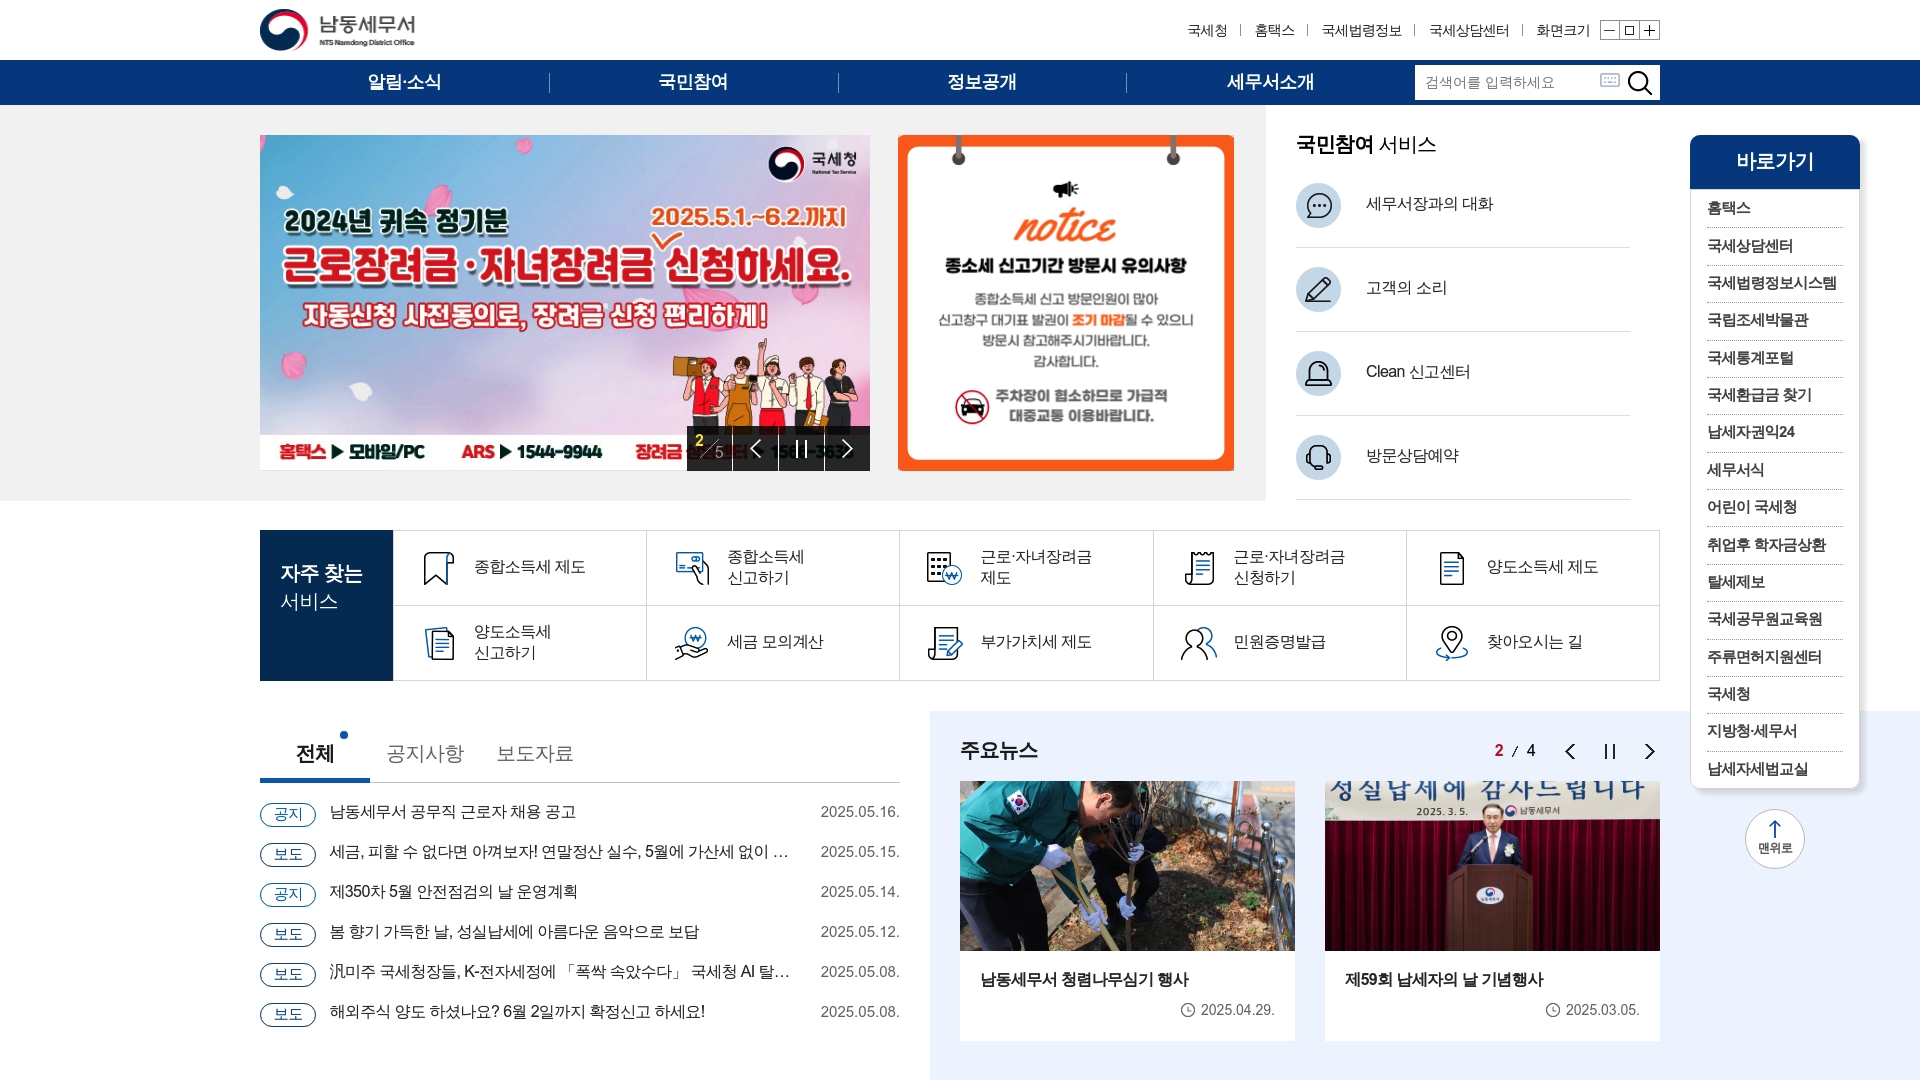Click the 세금 모의계산 hand icon
Viewport: 1920px width, 1080px height.
coord(692,643)
